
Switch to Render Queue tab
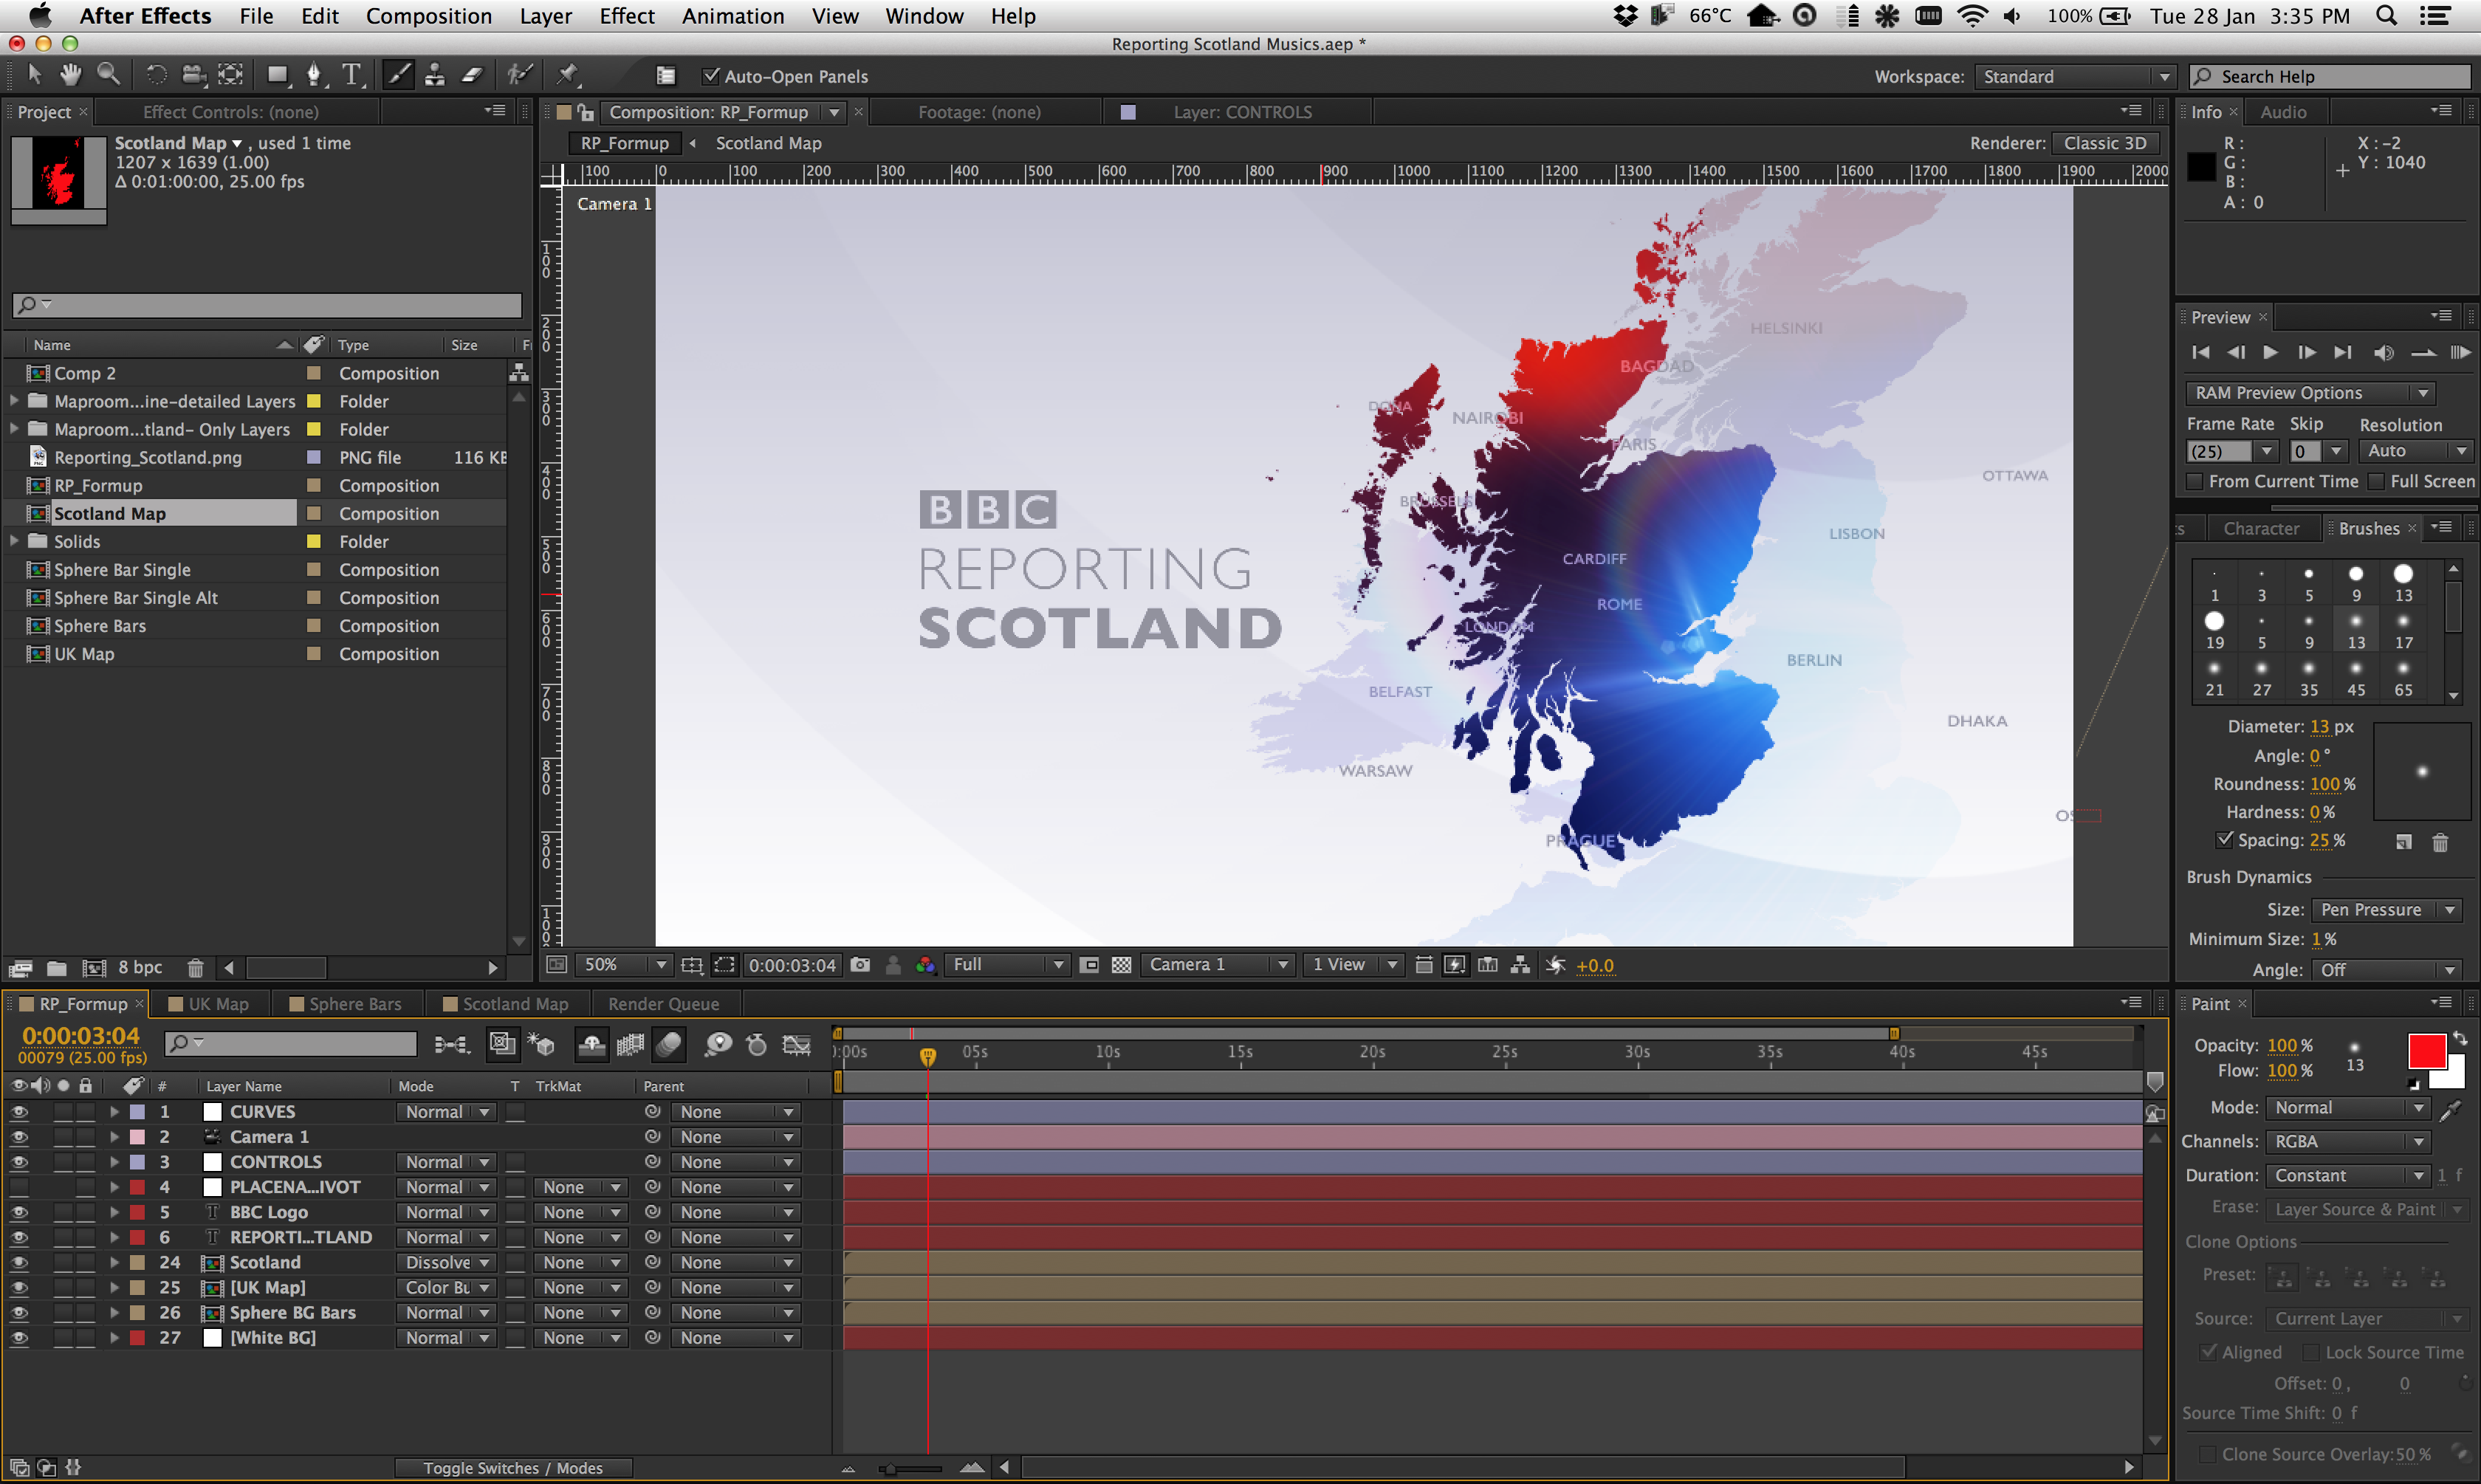point(663,1004)
